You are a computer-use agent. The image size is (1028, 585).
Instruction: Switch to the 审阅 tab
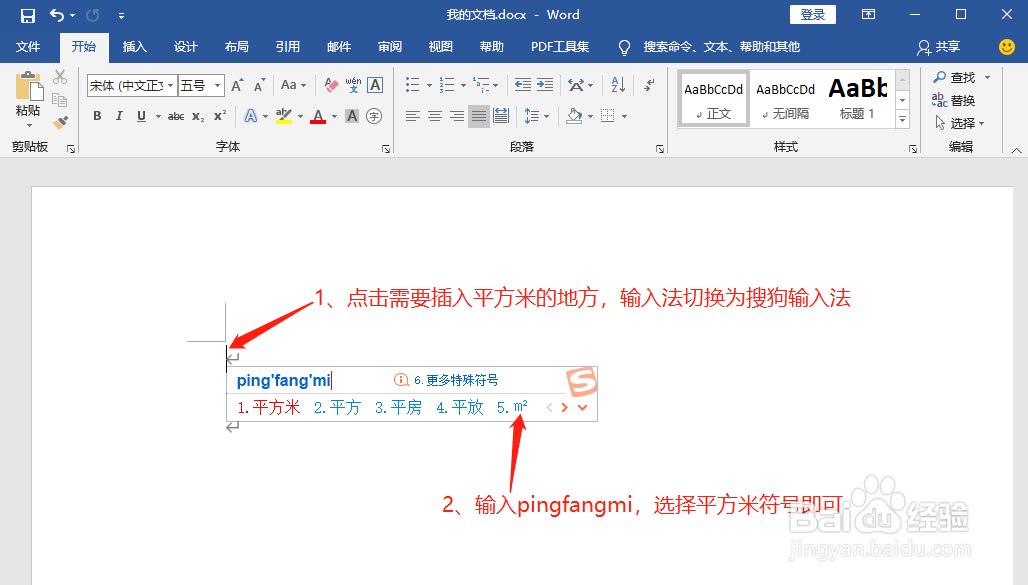tap(389, 47)
